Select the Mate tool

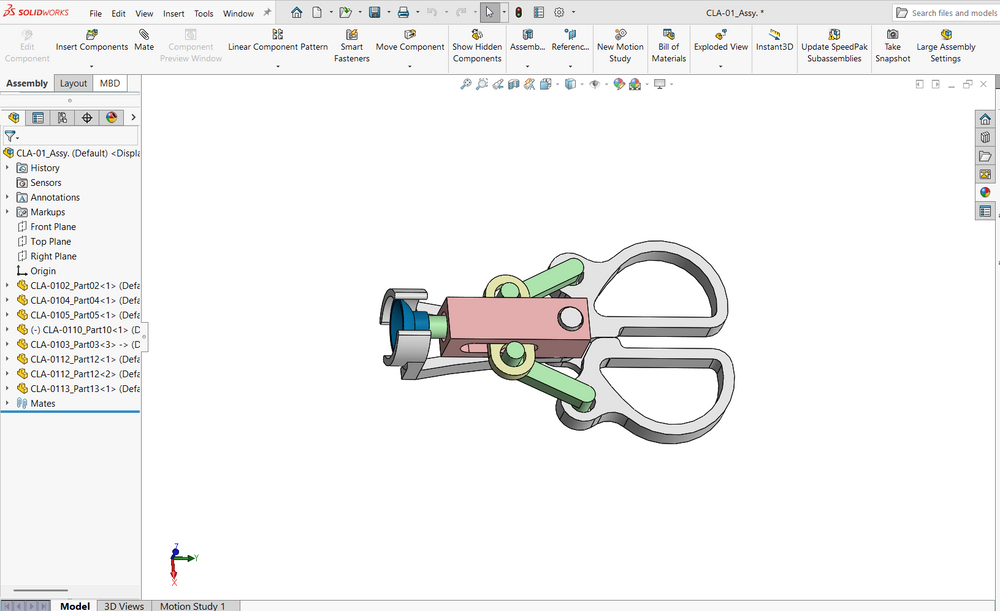(144, 40)
